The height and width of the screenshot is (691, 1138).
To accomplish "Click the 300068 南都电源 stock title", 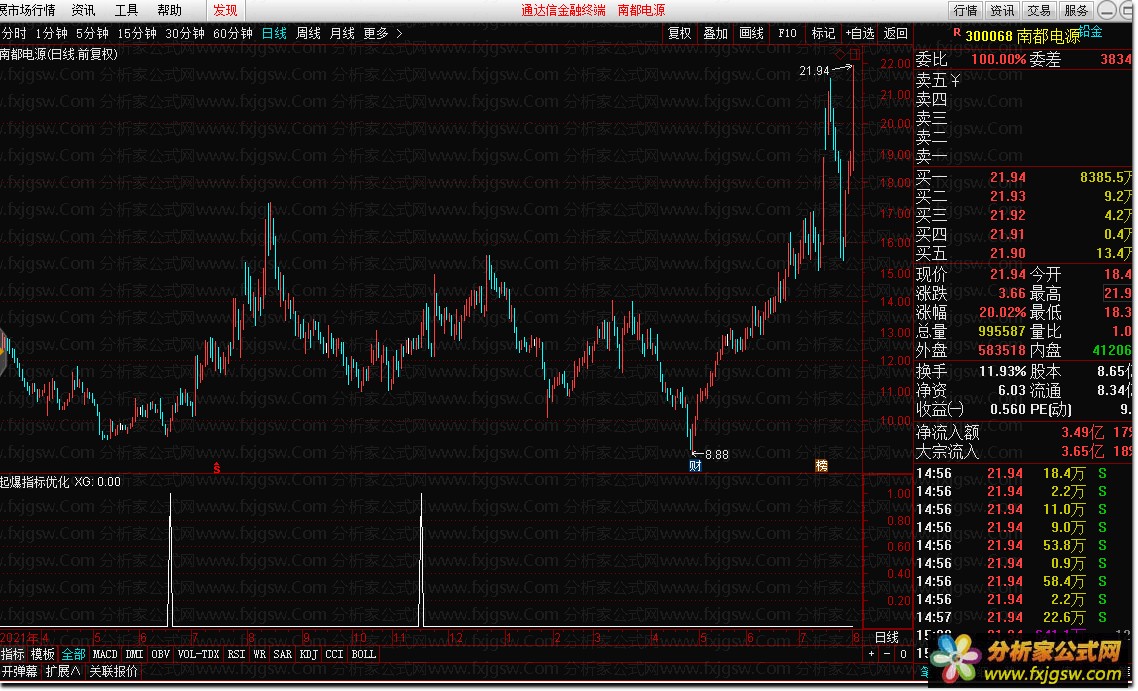I will tap(1023, 36).
